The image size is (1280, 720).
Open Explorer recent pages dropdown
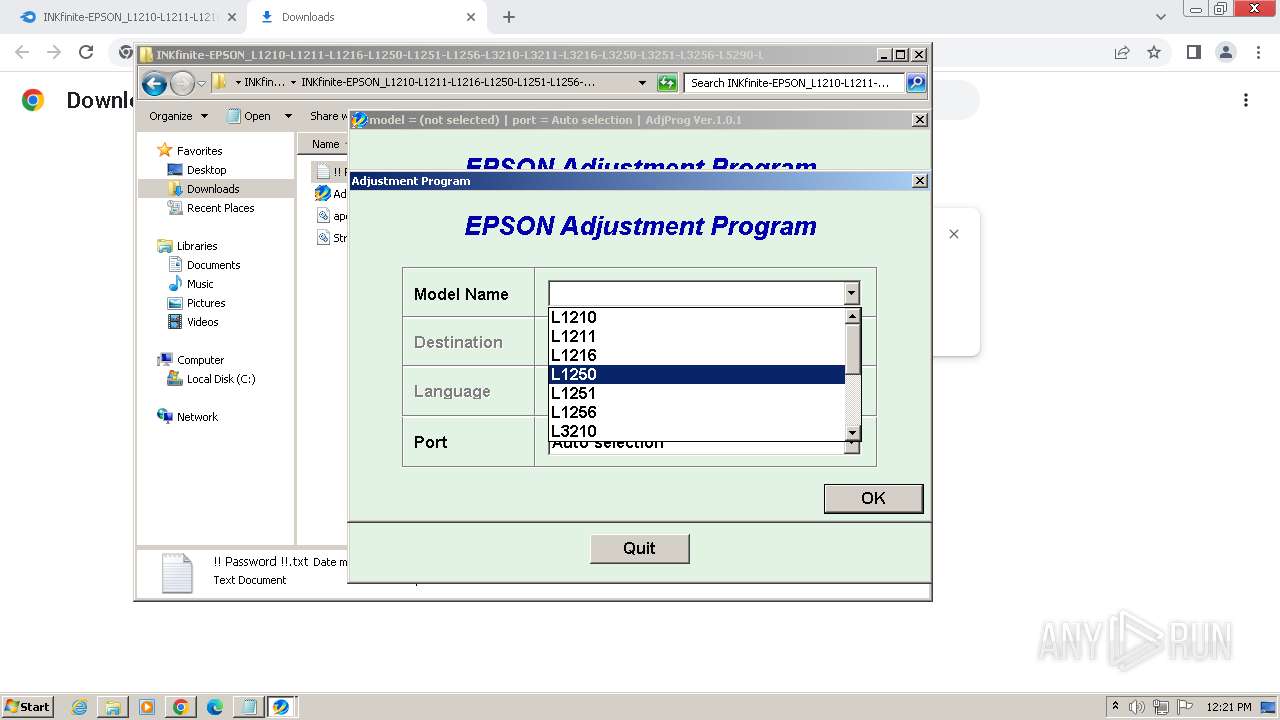point(201,83)
